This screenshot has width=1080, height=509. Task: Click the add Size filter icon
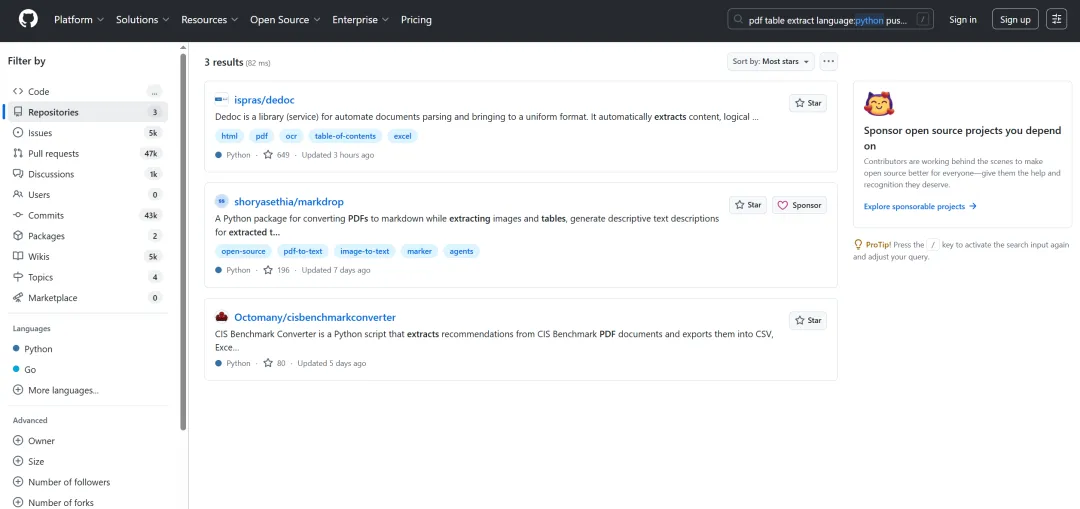(18, 461)
